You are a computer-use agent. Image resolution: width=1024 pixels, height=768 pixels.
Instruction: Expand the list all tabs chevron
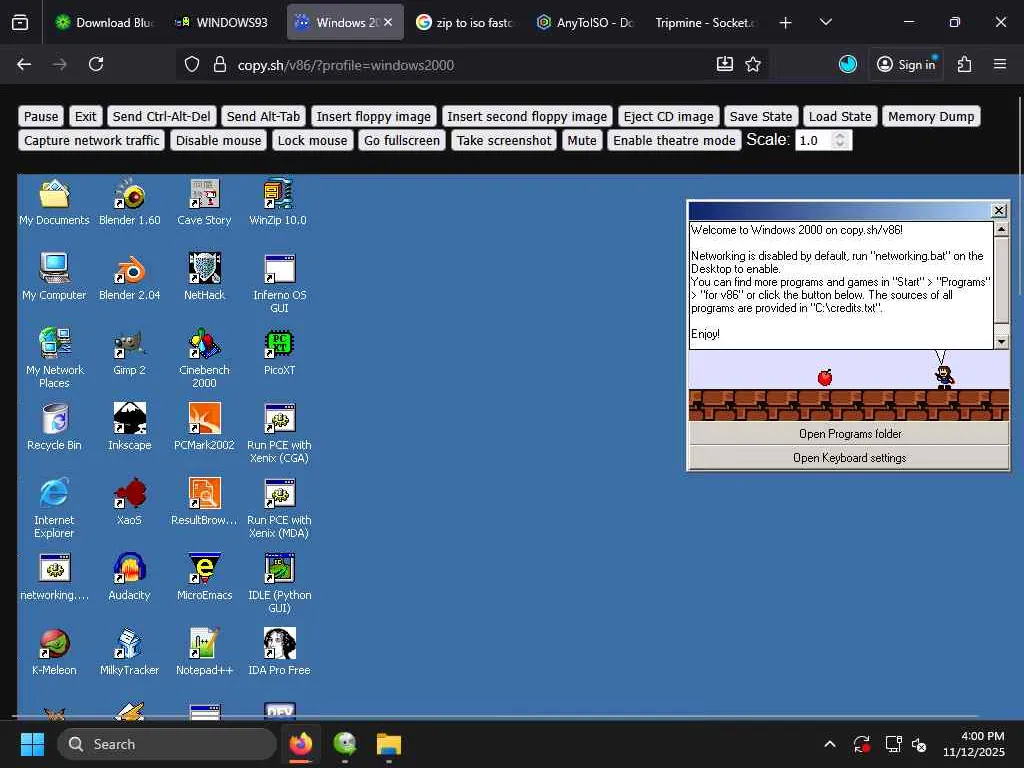(825, 22)
